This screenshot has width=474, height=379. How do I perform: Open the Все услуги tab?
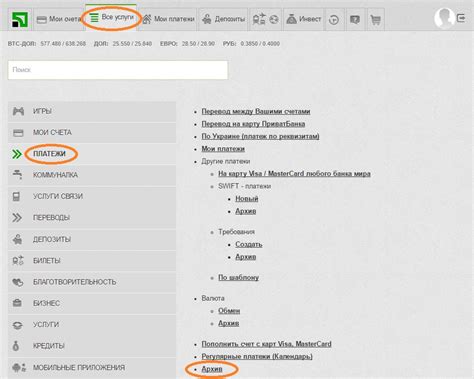coord(111,17)
